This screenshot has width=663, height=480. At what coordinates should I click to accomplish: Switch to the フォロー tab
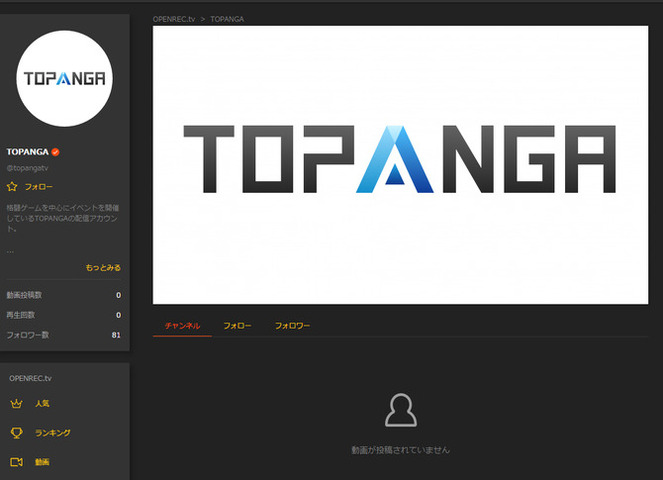(x=237, y=326)
